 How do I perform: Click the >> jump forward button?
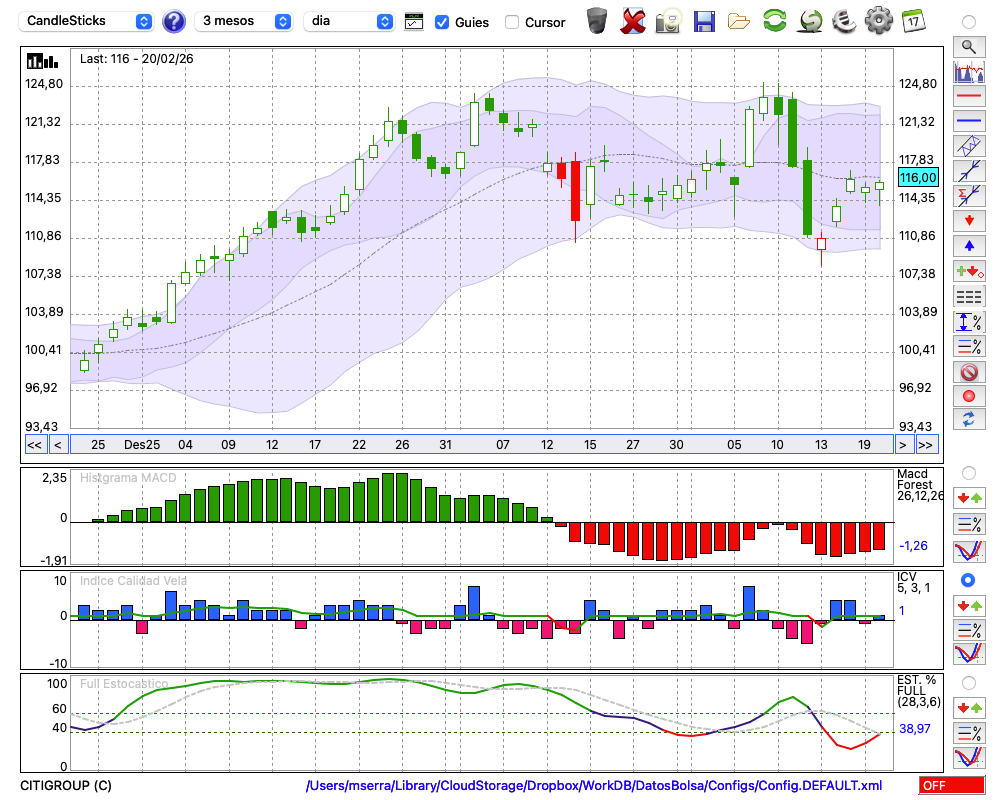(925, 445)
